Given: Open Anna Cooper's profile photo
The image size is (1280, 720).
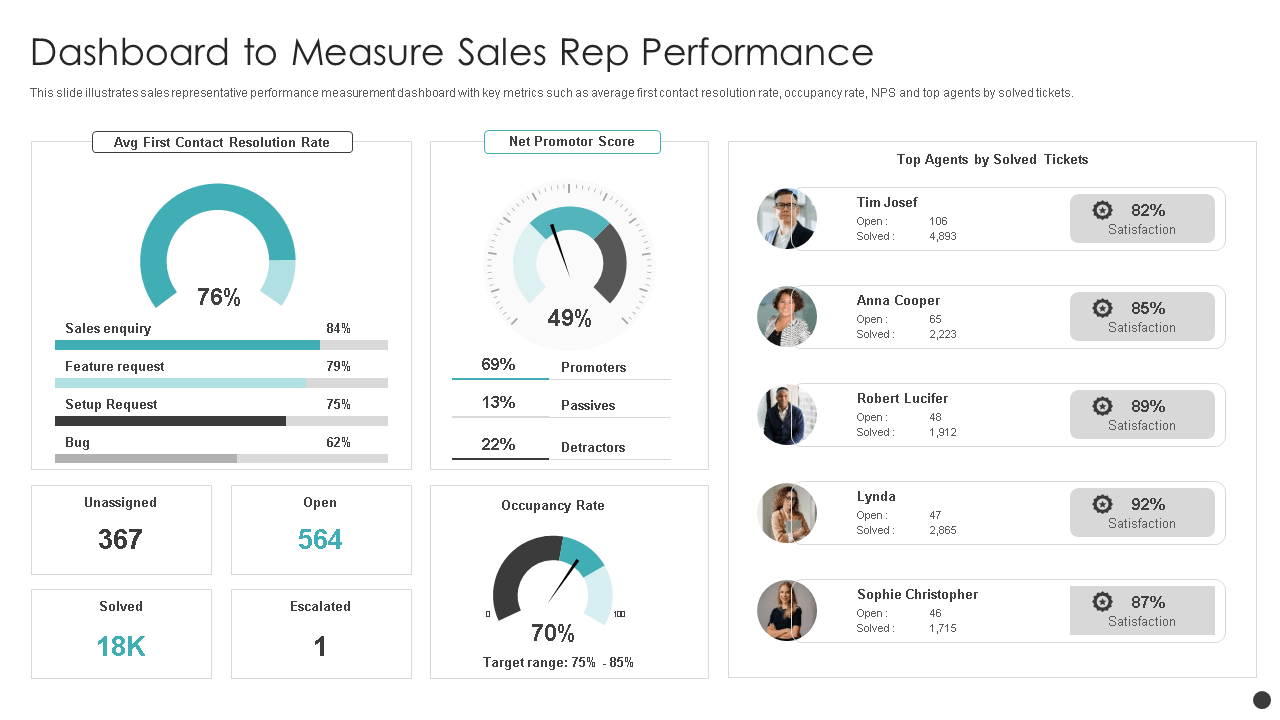Looking at the screenshot, I should coord(787,317).
